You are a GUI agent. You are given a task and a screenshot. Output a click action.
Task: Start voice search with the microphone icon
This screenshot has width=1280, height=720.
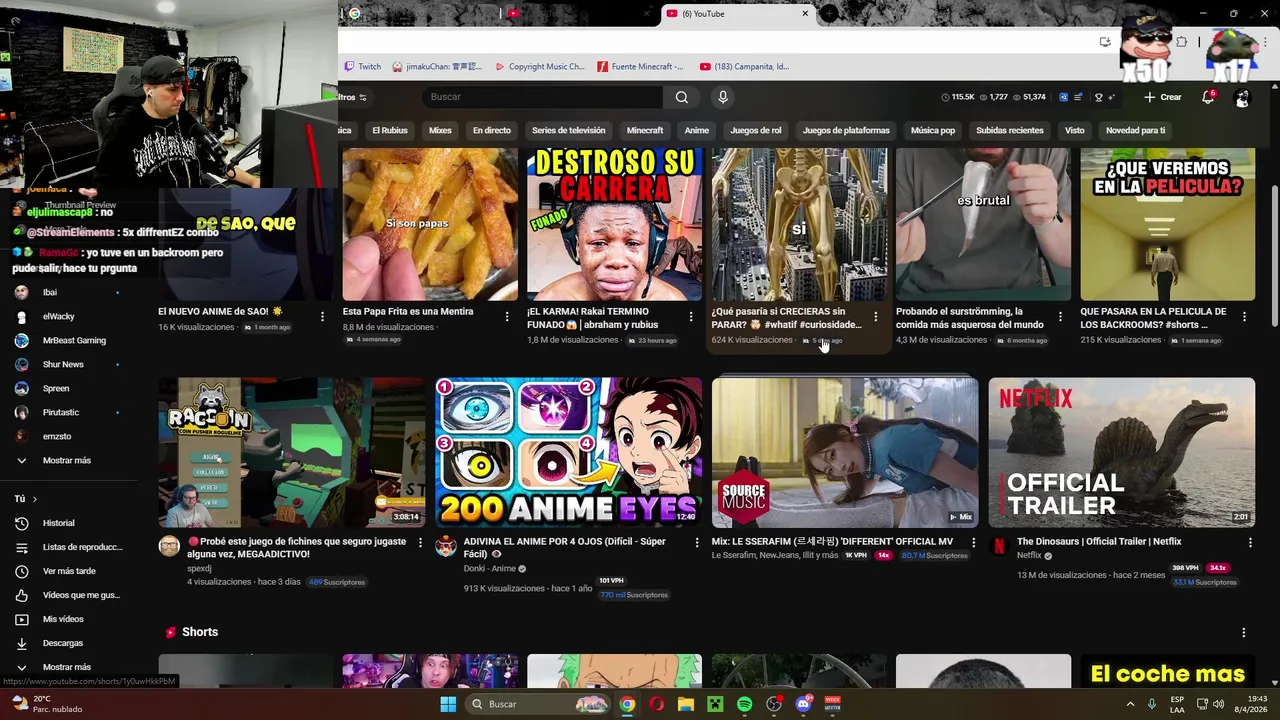722,97
